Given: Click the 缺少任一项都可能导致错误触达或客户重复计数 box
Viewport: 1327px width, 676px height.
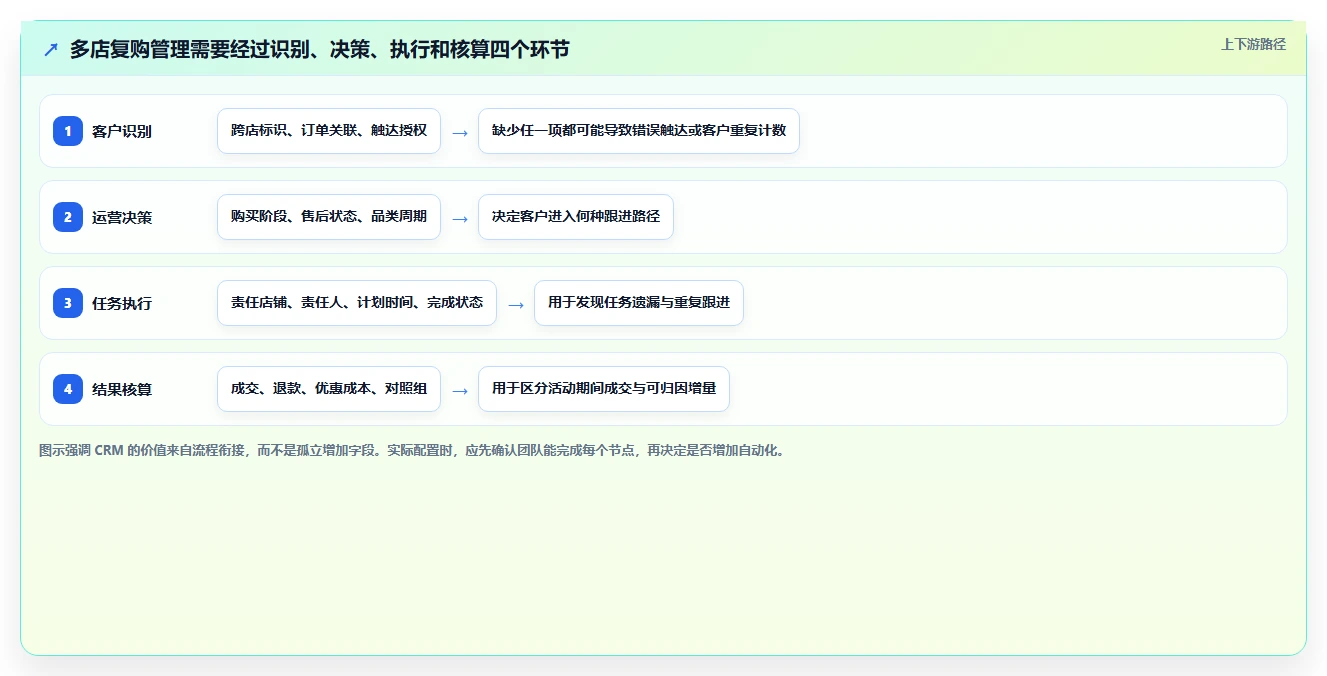Looking at the screenshot, I should tap(639, 131).
